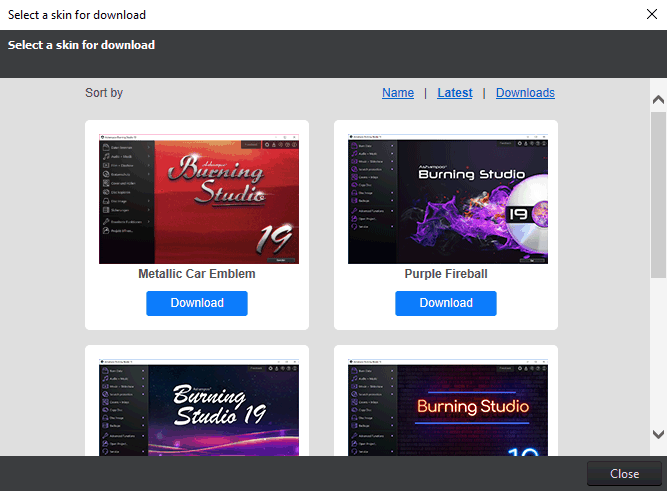
Task: Click the Metallic Car Emblem label
Action: point(197,274)
